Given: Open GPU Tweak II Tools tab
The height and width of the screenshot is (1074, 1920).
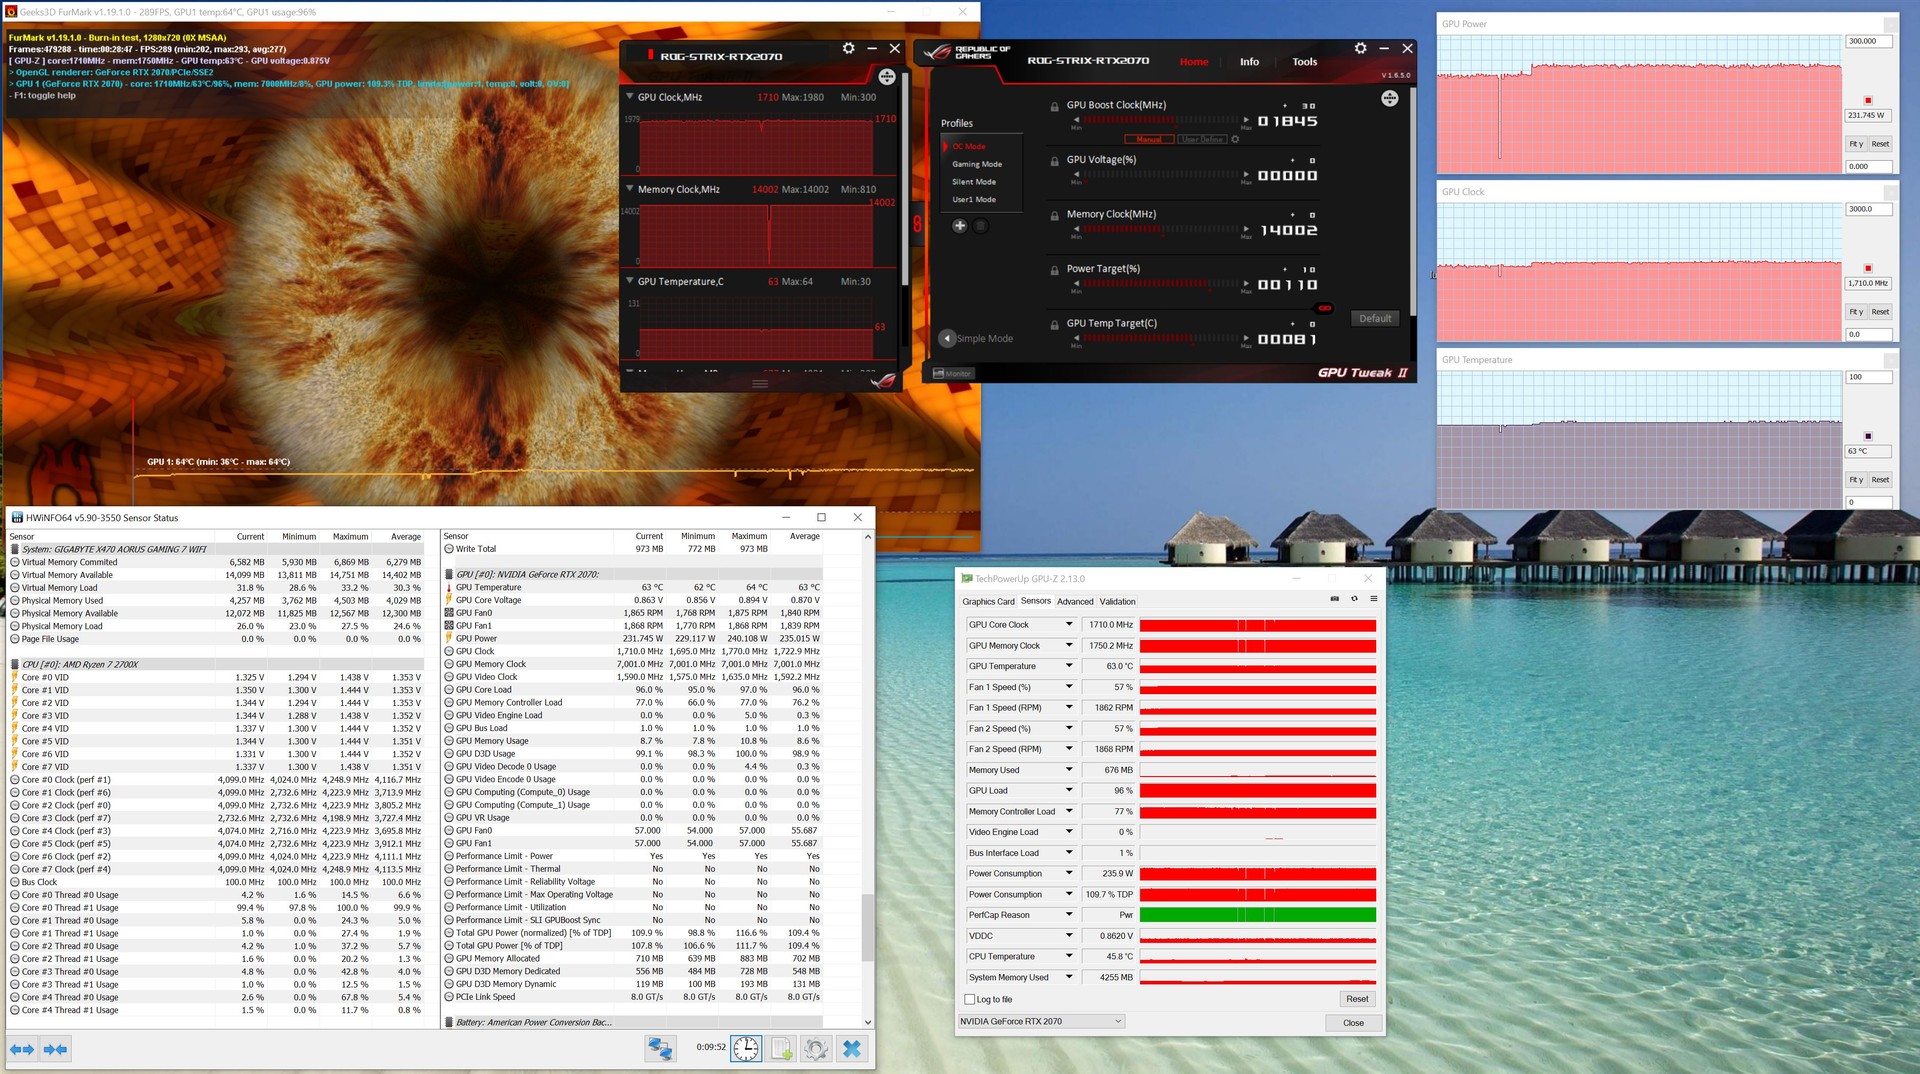Looking at the screenshot, I should 1304,62.
